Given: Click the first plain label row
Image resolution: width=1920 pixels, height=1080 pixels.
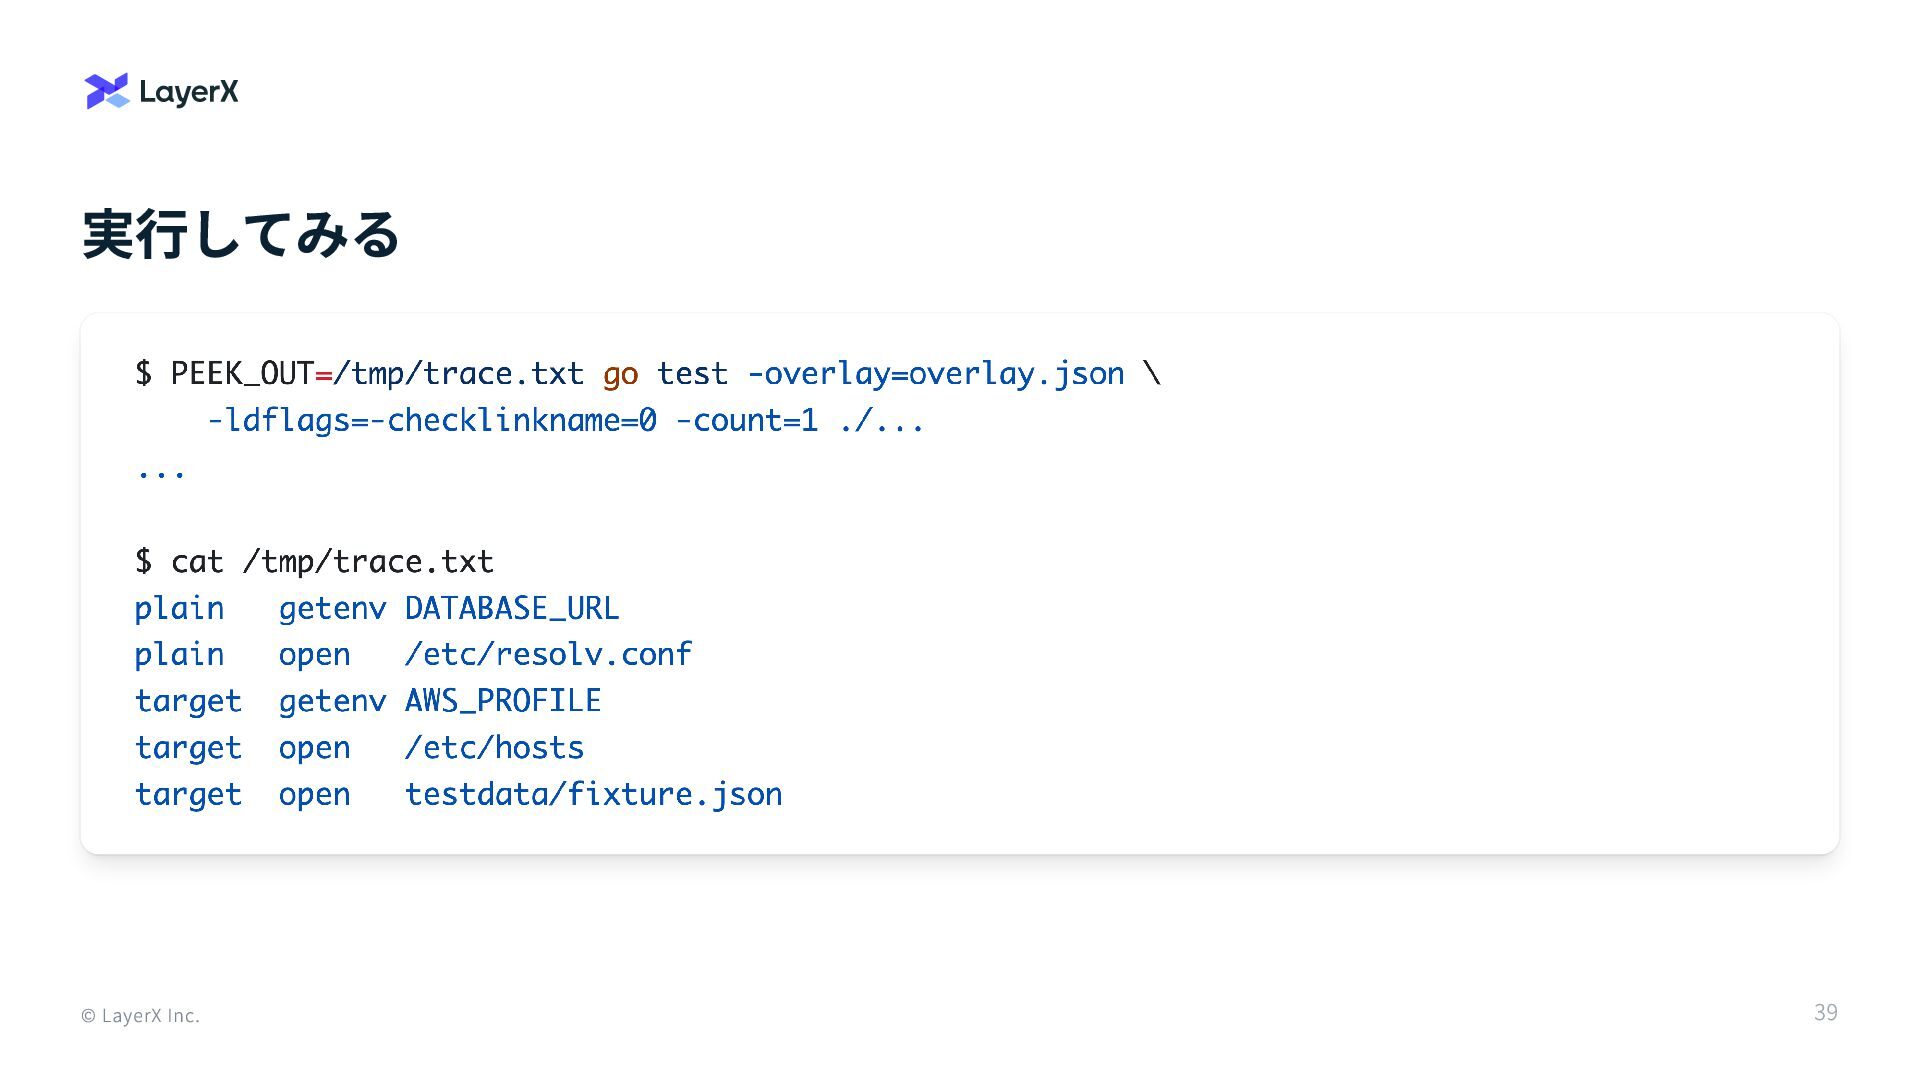Looking at the screenshot, I should click(x=377, y=609).
